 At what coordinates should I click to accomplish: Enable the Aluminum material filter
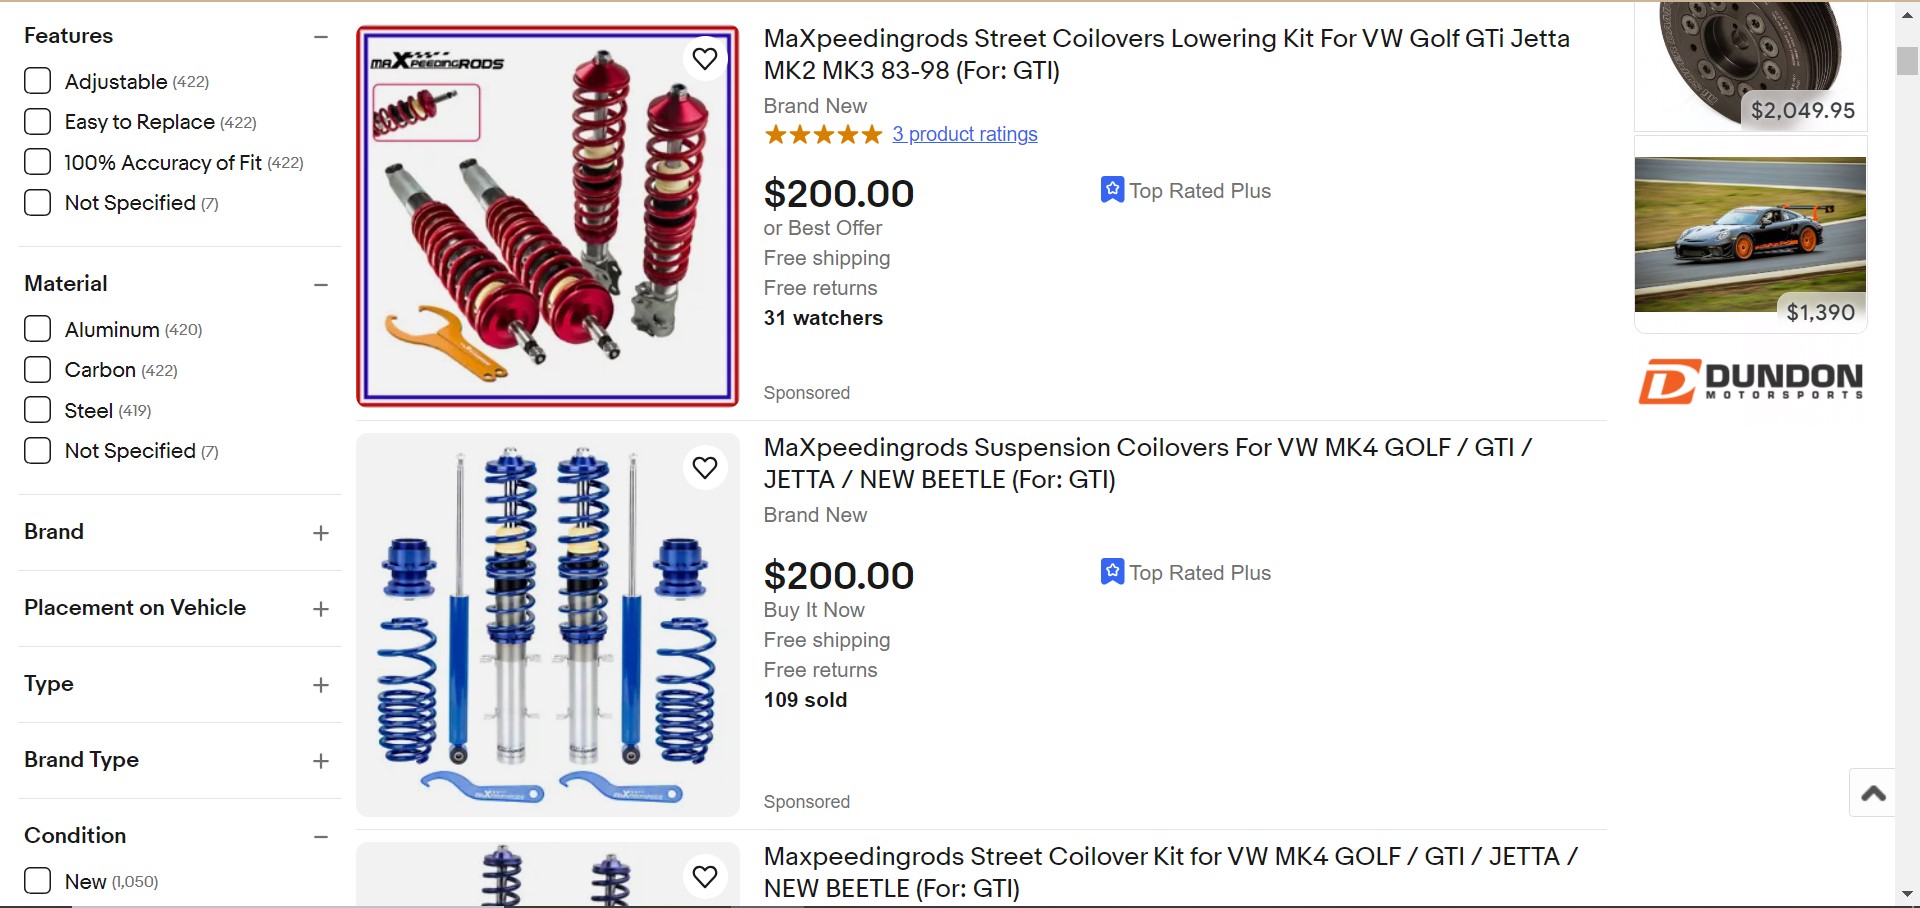click(38, 329)
